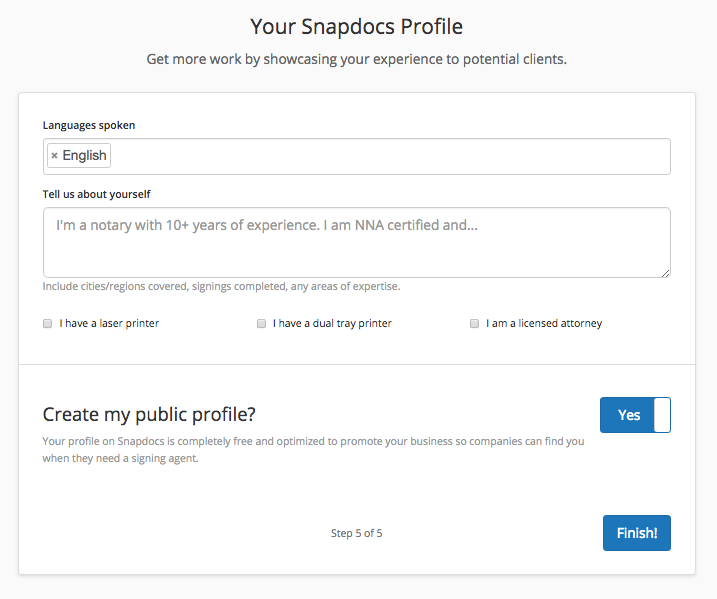Click the I am a licensed attorney label
717x599 pixels.
(544, 324)
